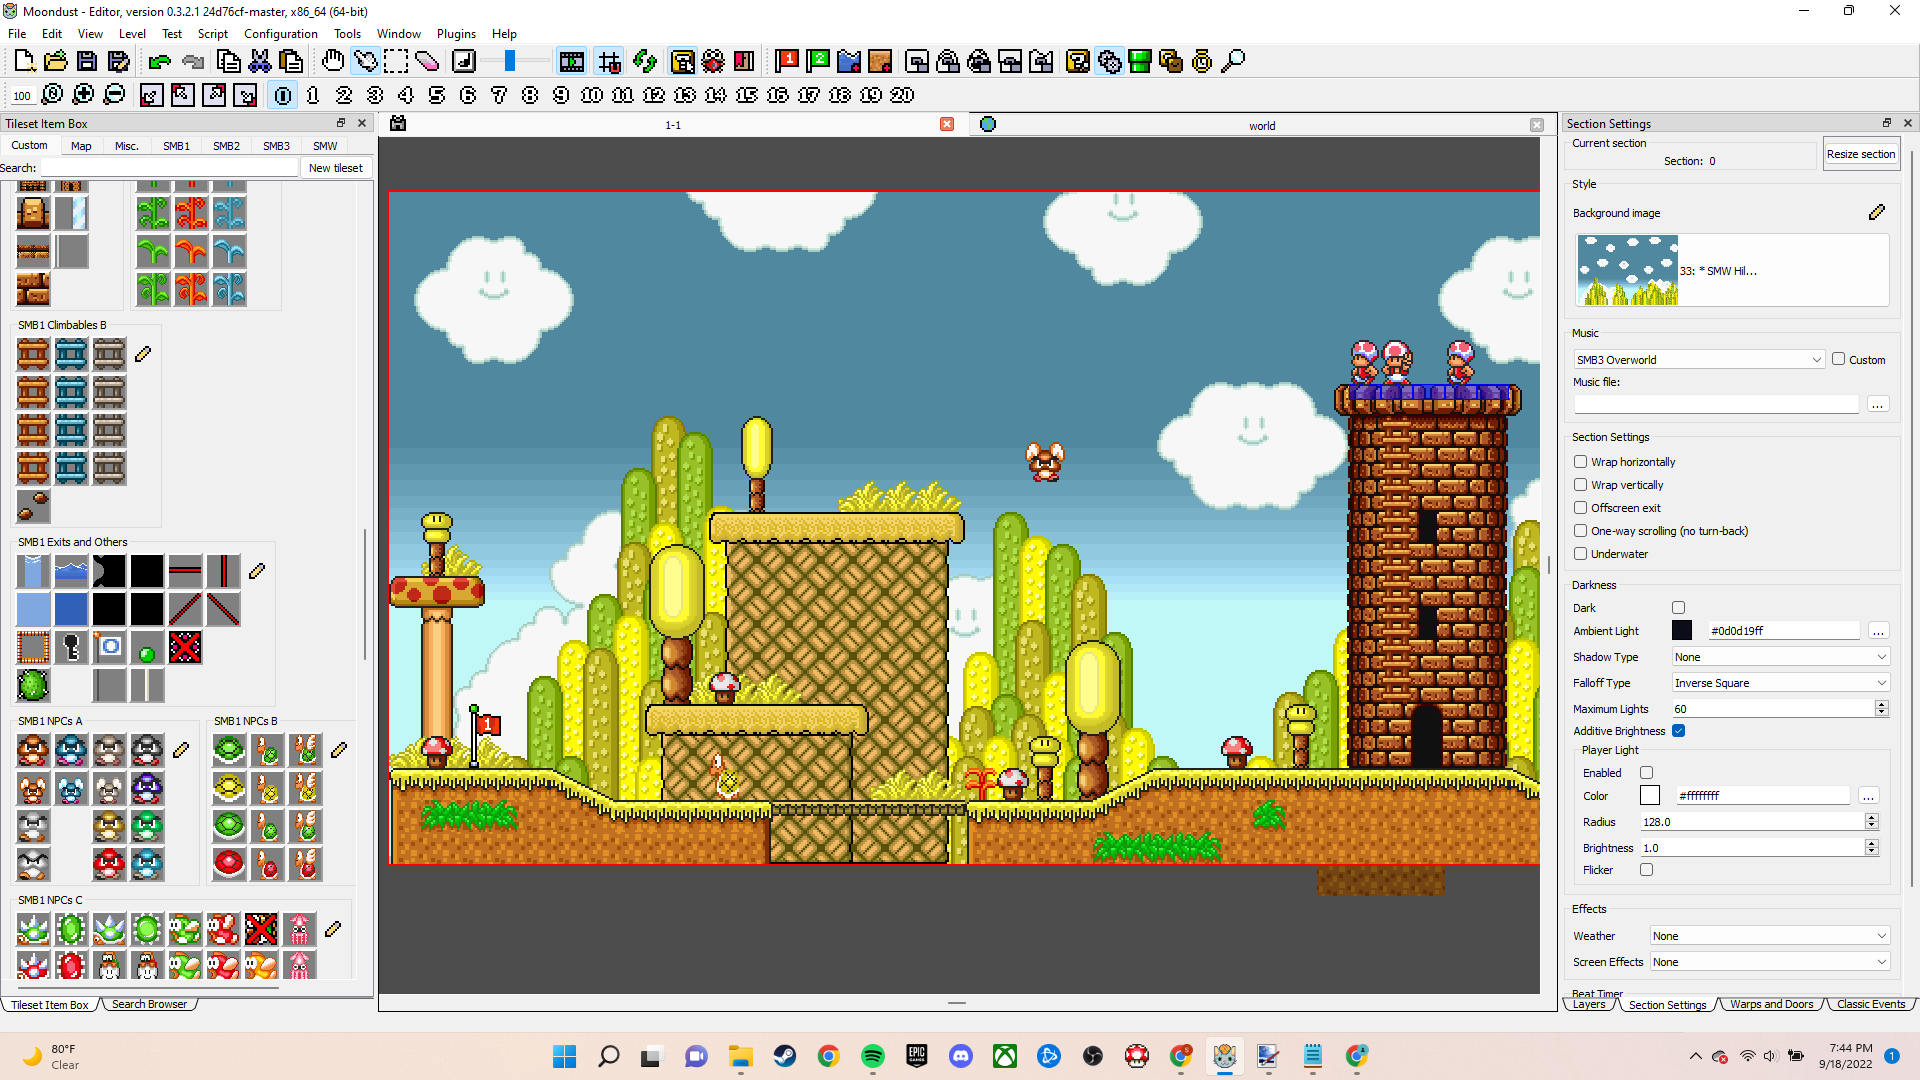Click the player 1 start flag
Image resolution: width=1920 pixels, height=1080 pixels.
pyautogui.click(x=788, y=62)
